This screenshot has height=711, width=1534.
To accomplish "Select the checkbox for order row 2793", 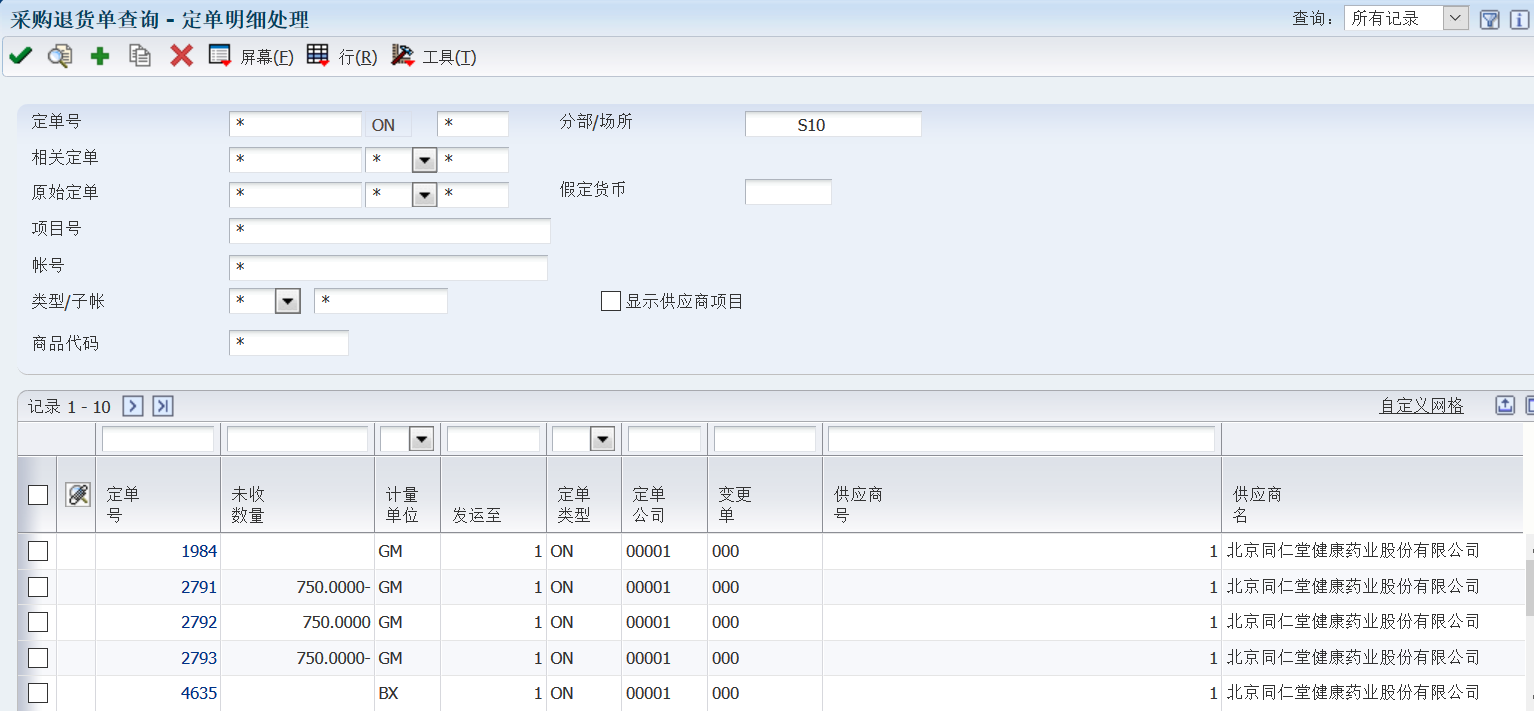I will pyautogui.click(x=38, y=658).
